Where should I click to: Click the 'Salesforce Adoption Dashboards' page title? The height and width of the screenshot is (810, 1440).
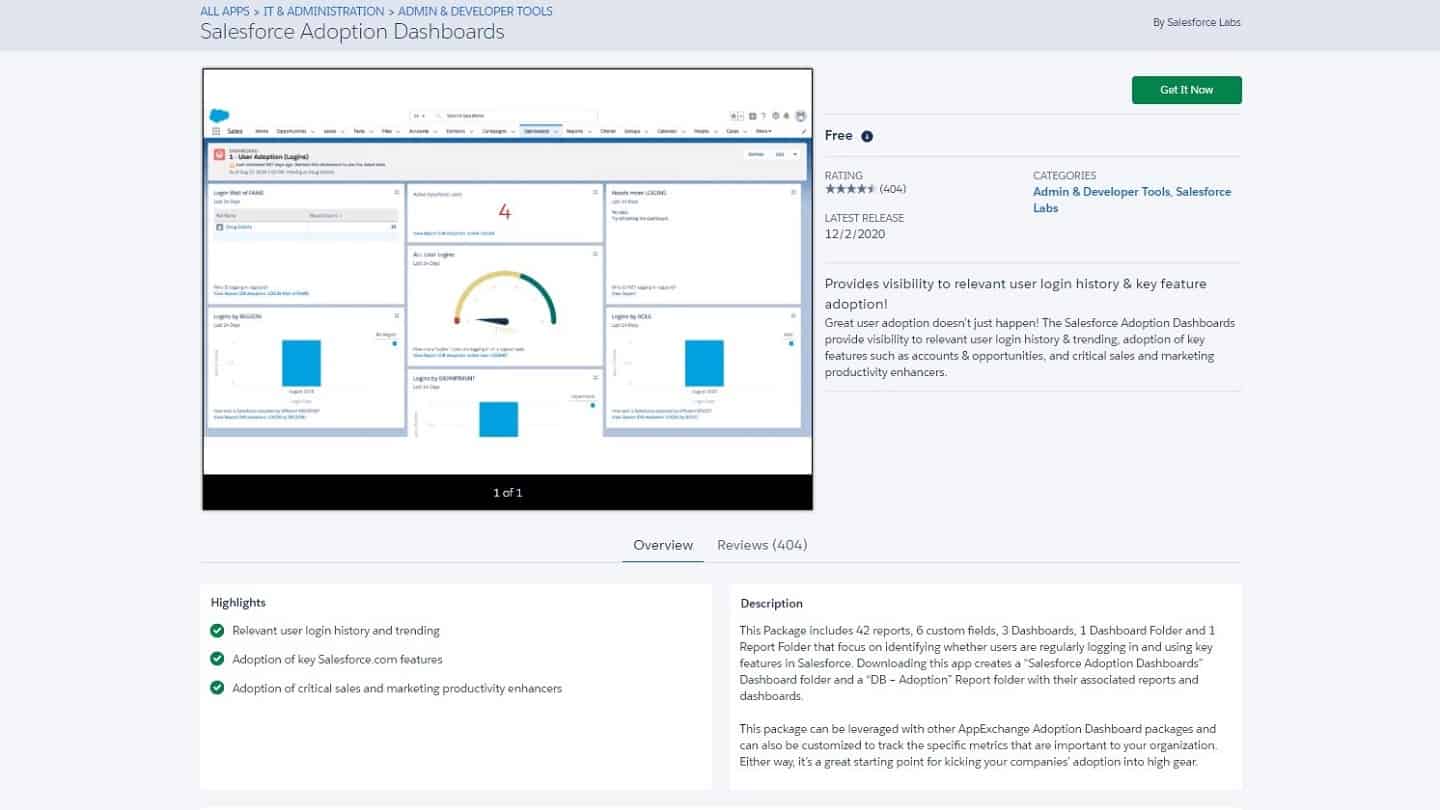(x=352, y=31)
